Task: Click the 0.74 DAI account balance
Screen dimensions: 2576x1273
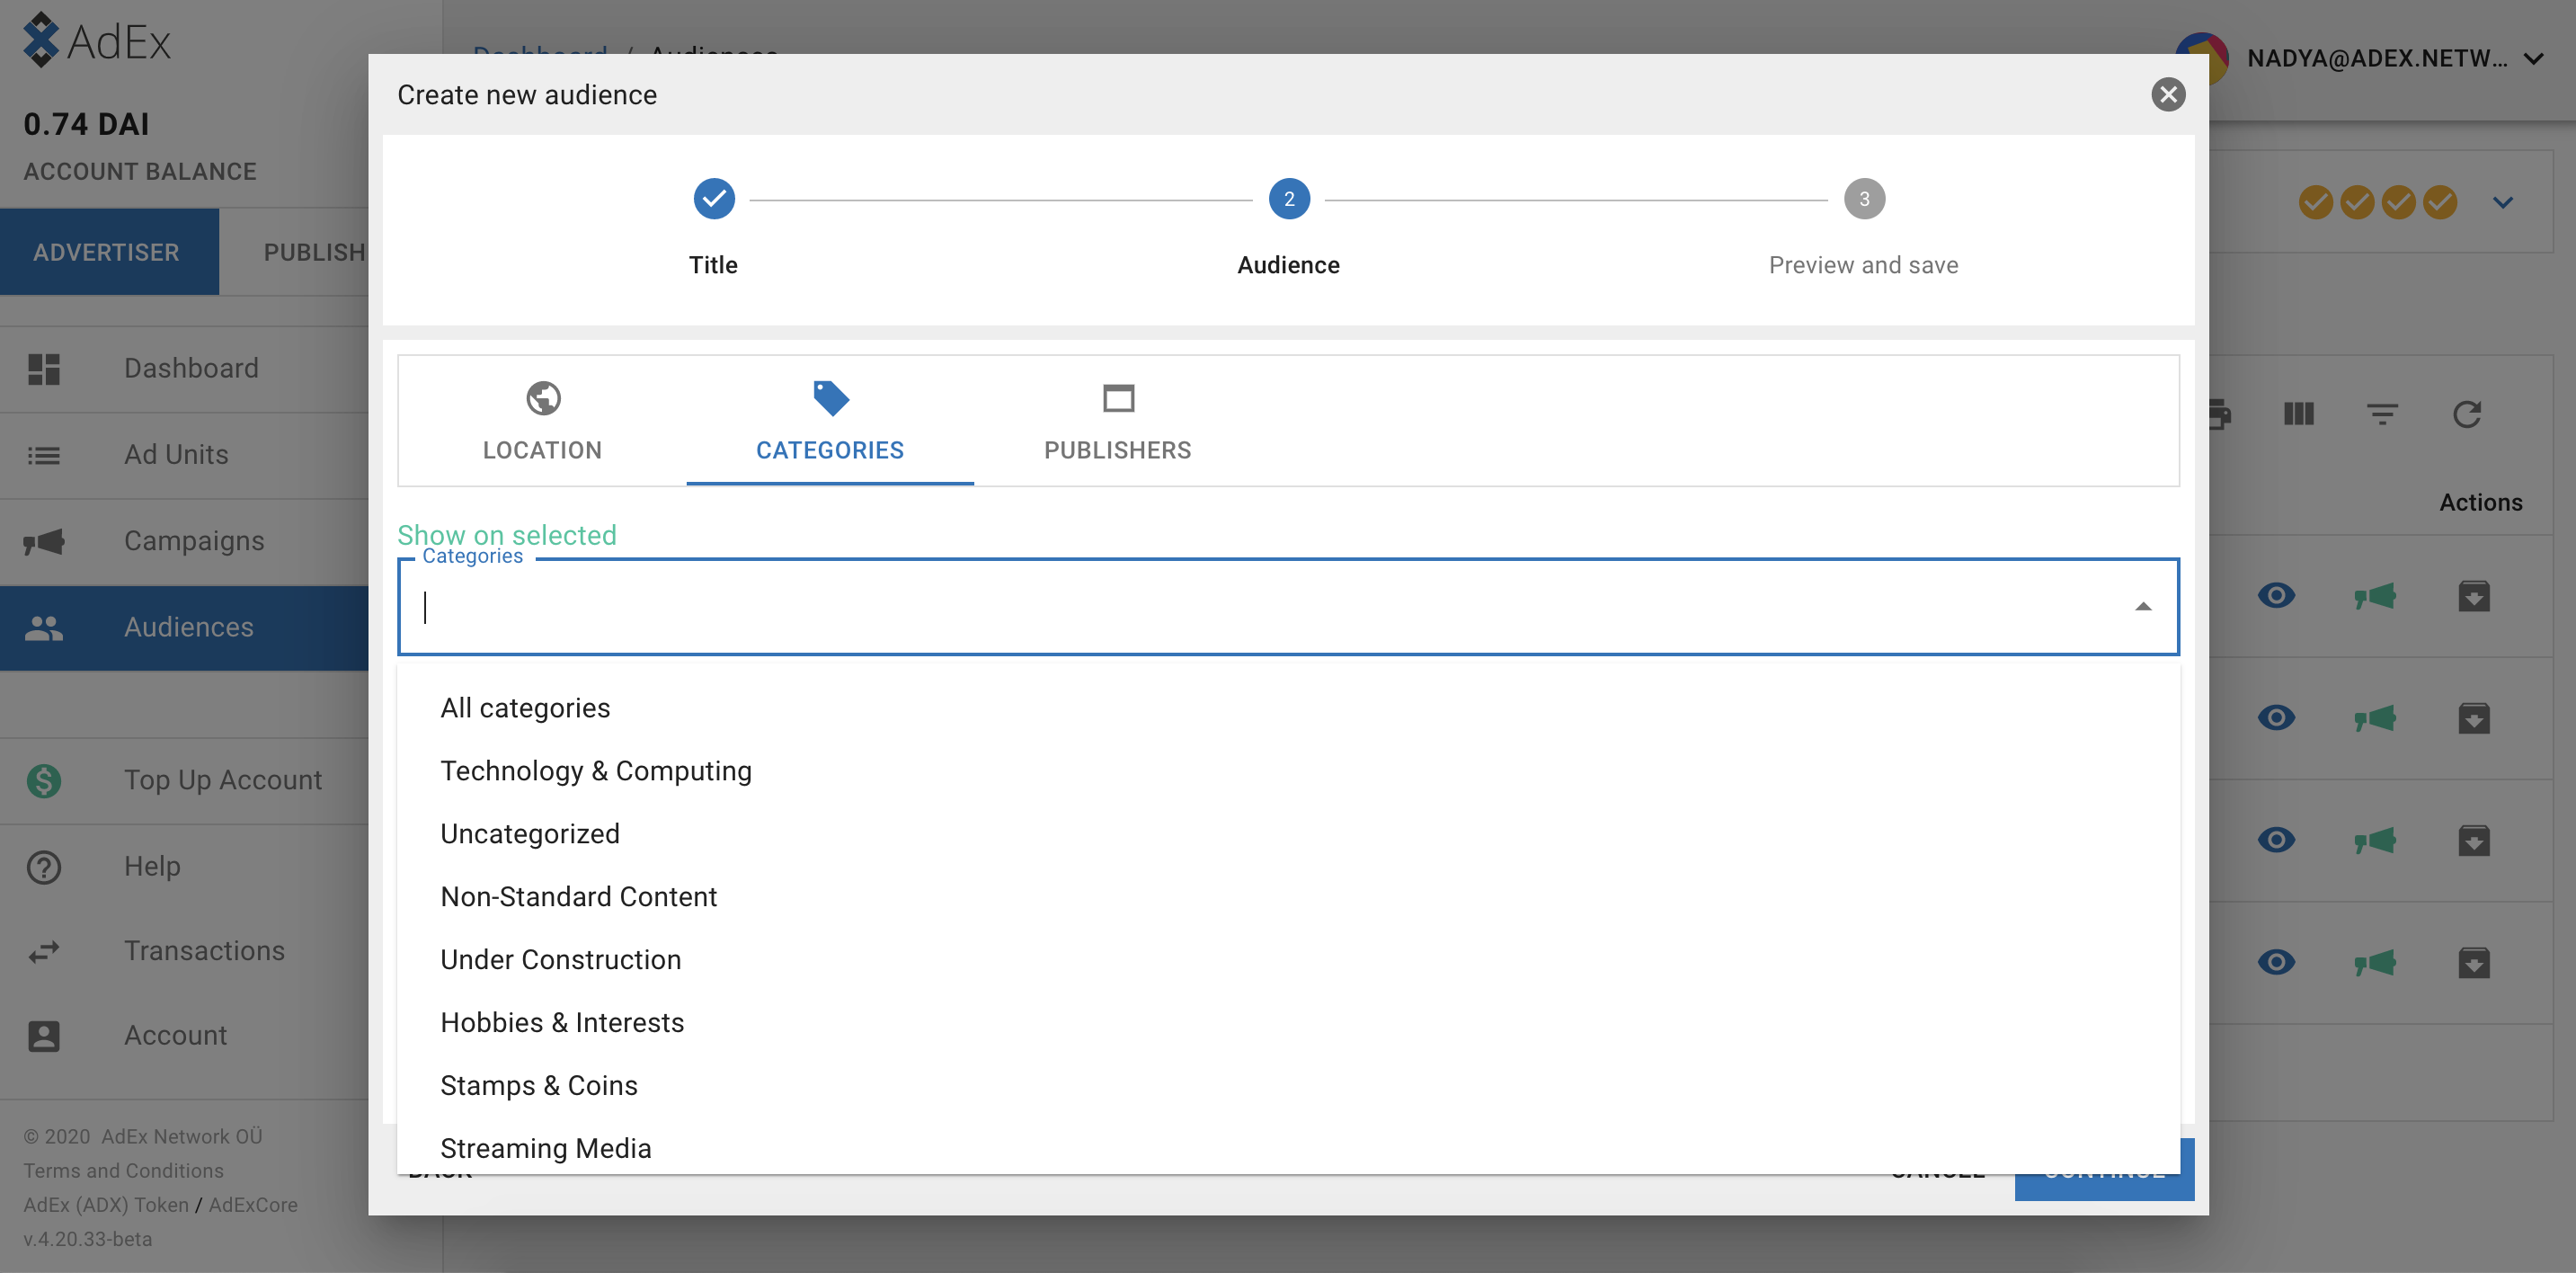Action: coord(86,124)
